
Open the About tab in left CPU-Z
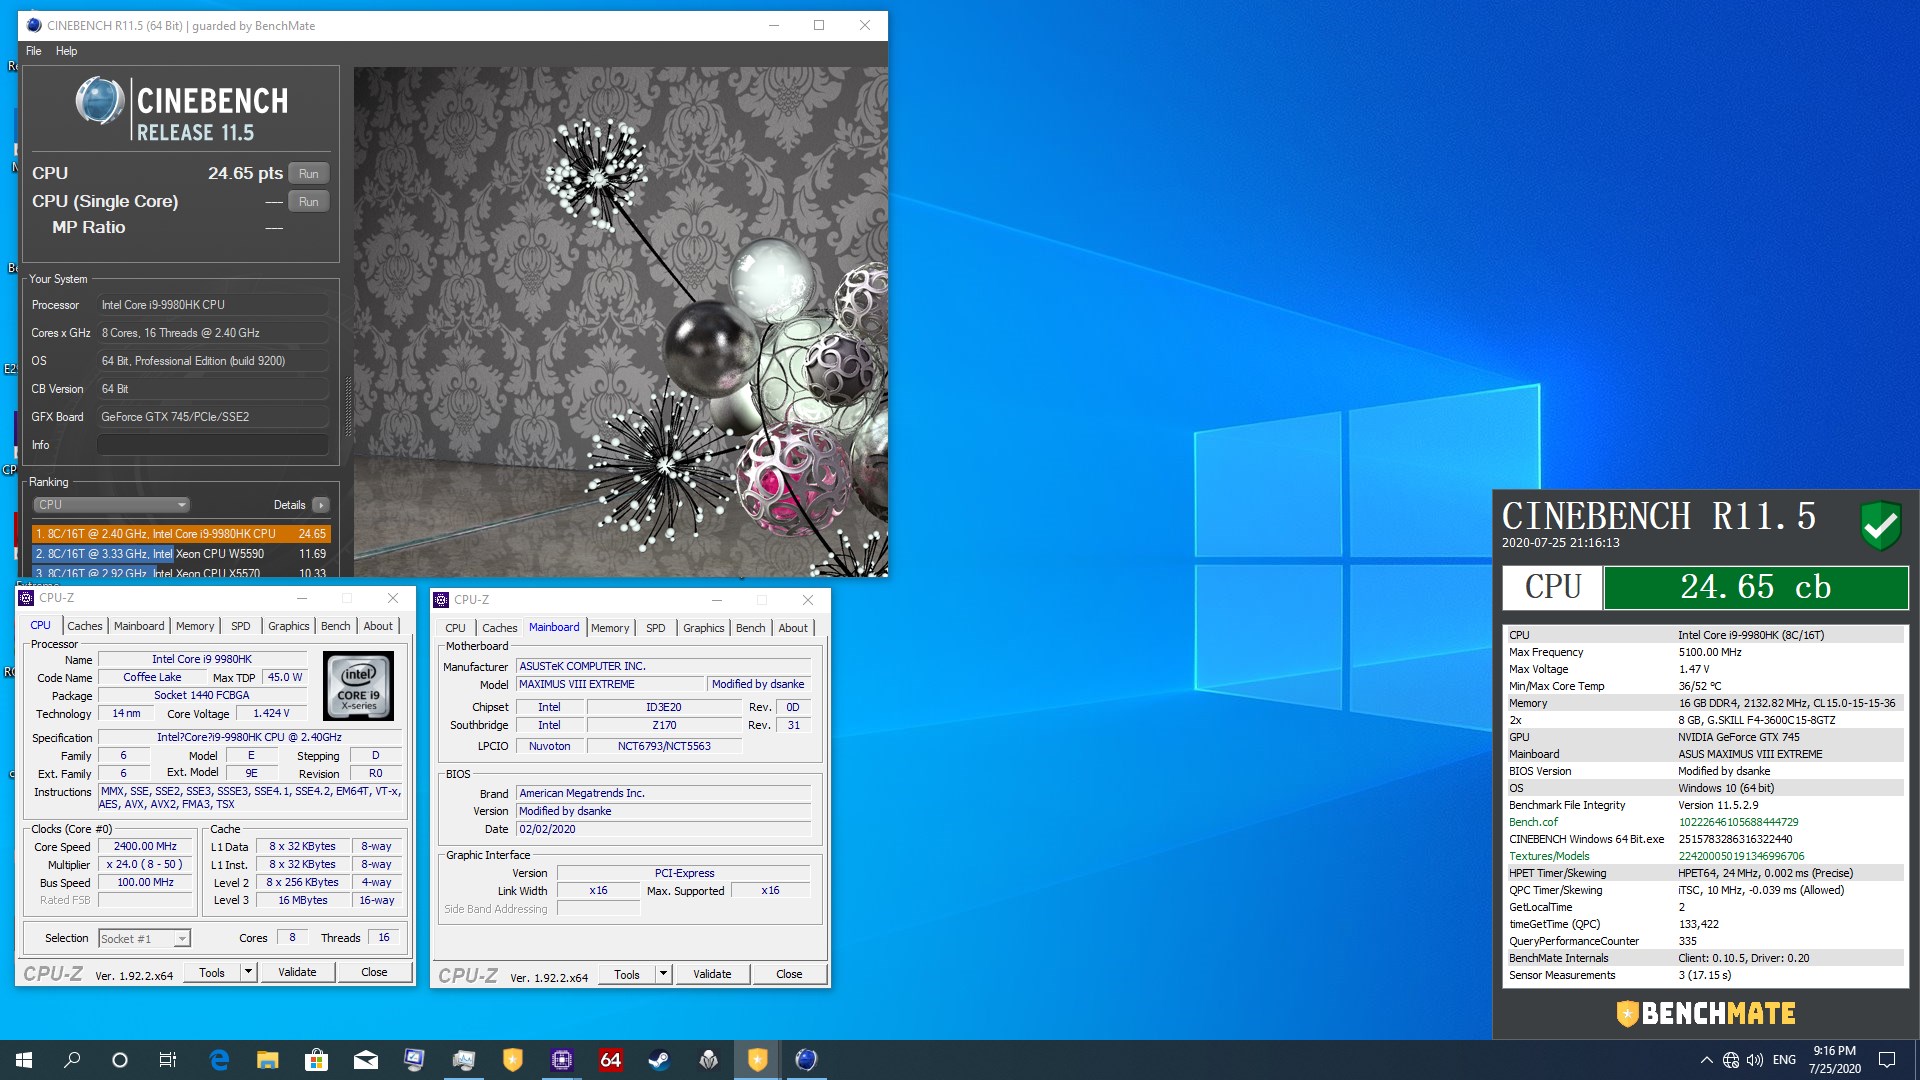point(378,626)
